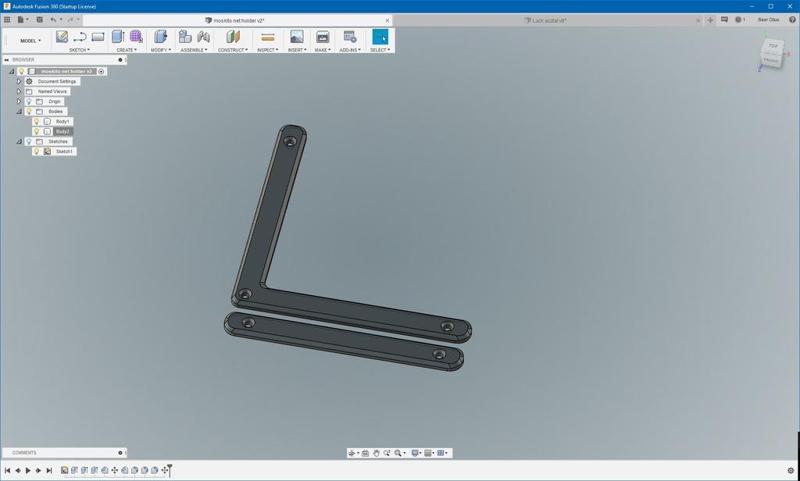The width and height of the screenshot is (800, 481).
Task: Open the notifications comment icon
Action: (x=724, y=20)
